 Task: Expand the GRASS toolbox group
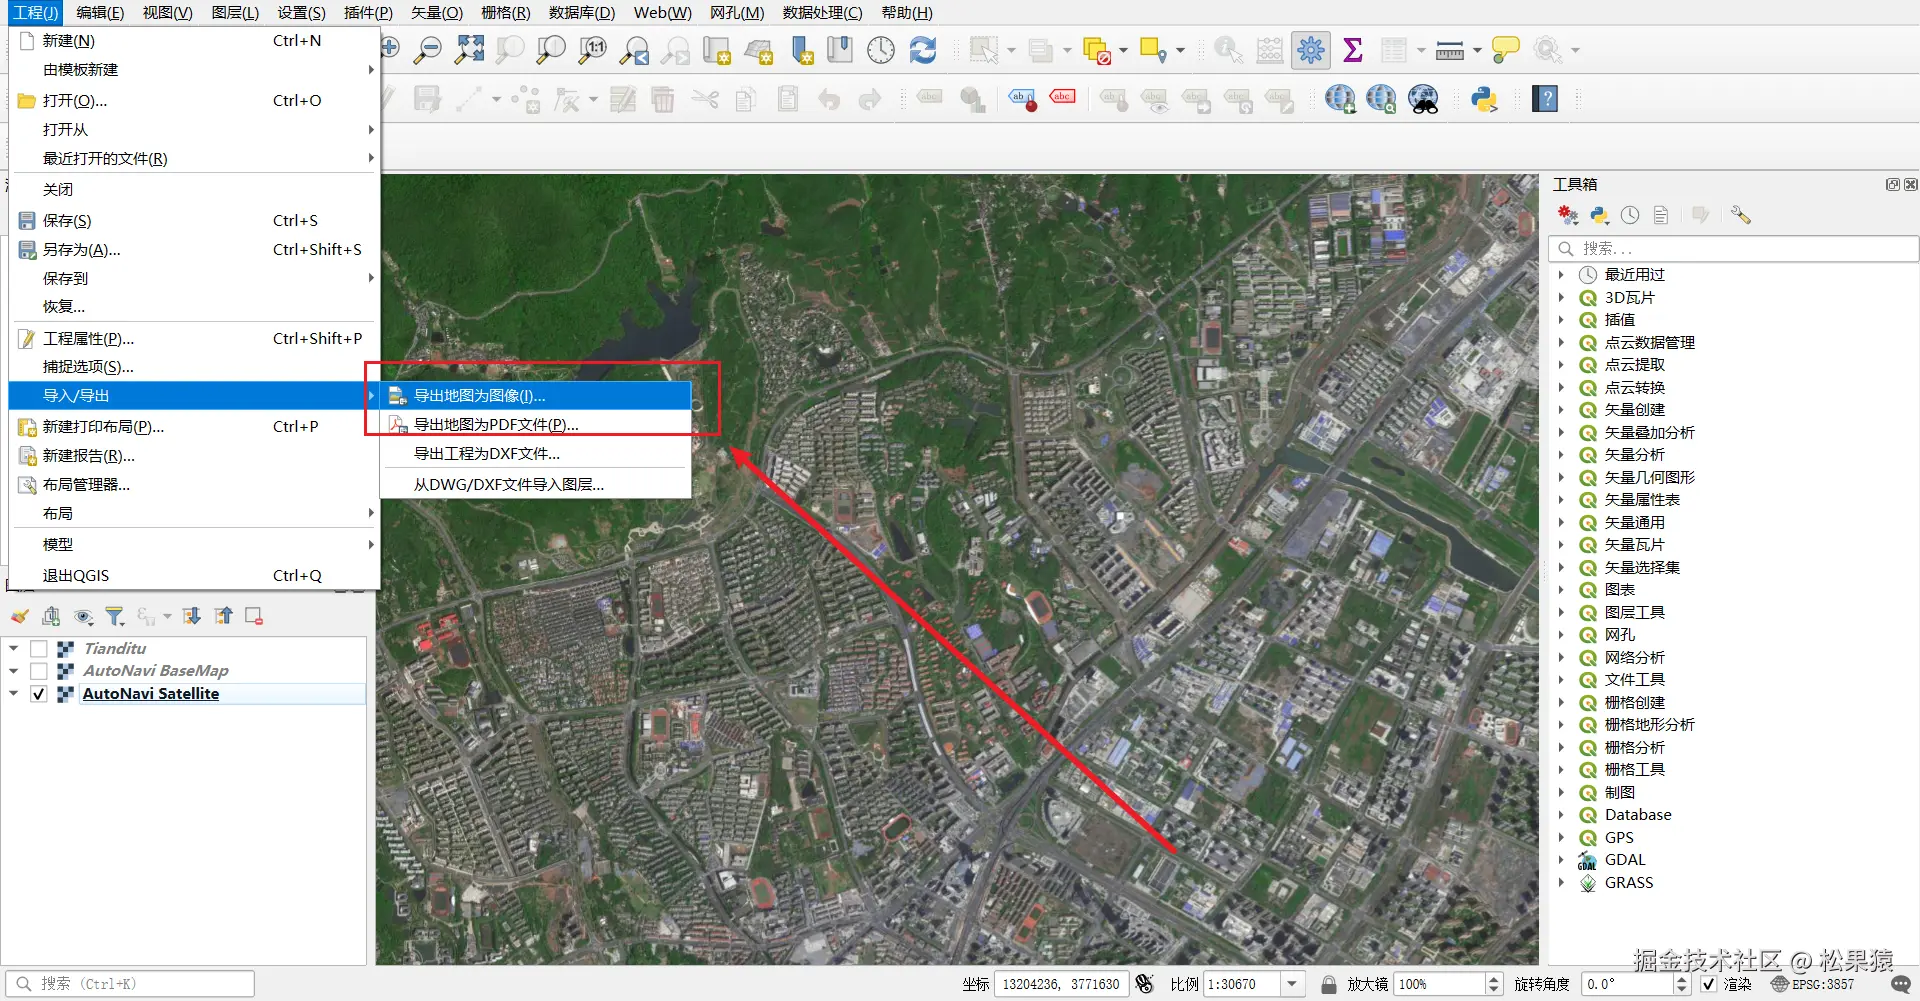click(x=1560, y=882)
